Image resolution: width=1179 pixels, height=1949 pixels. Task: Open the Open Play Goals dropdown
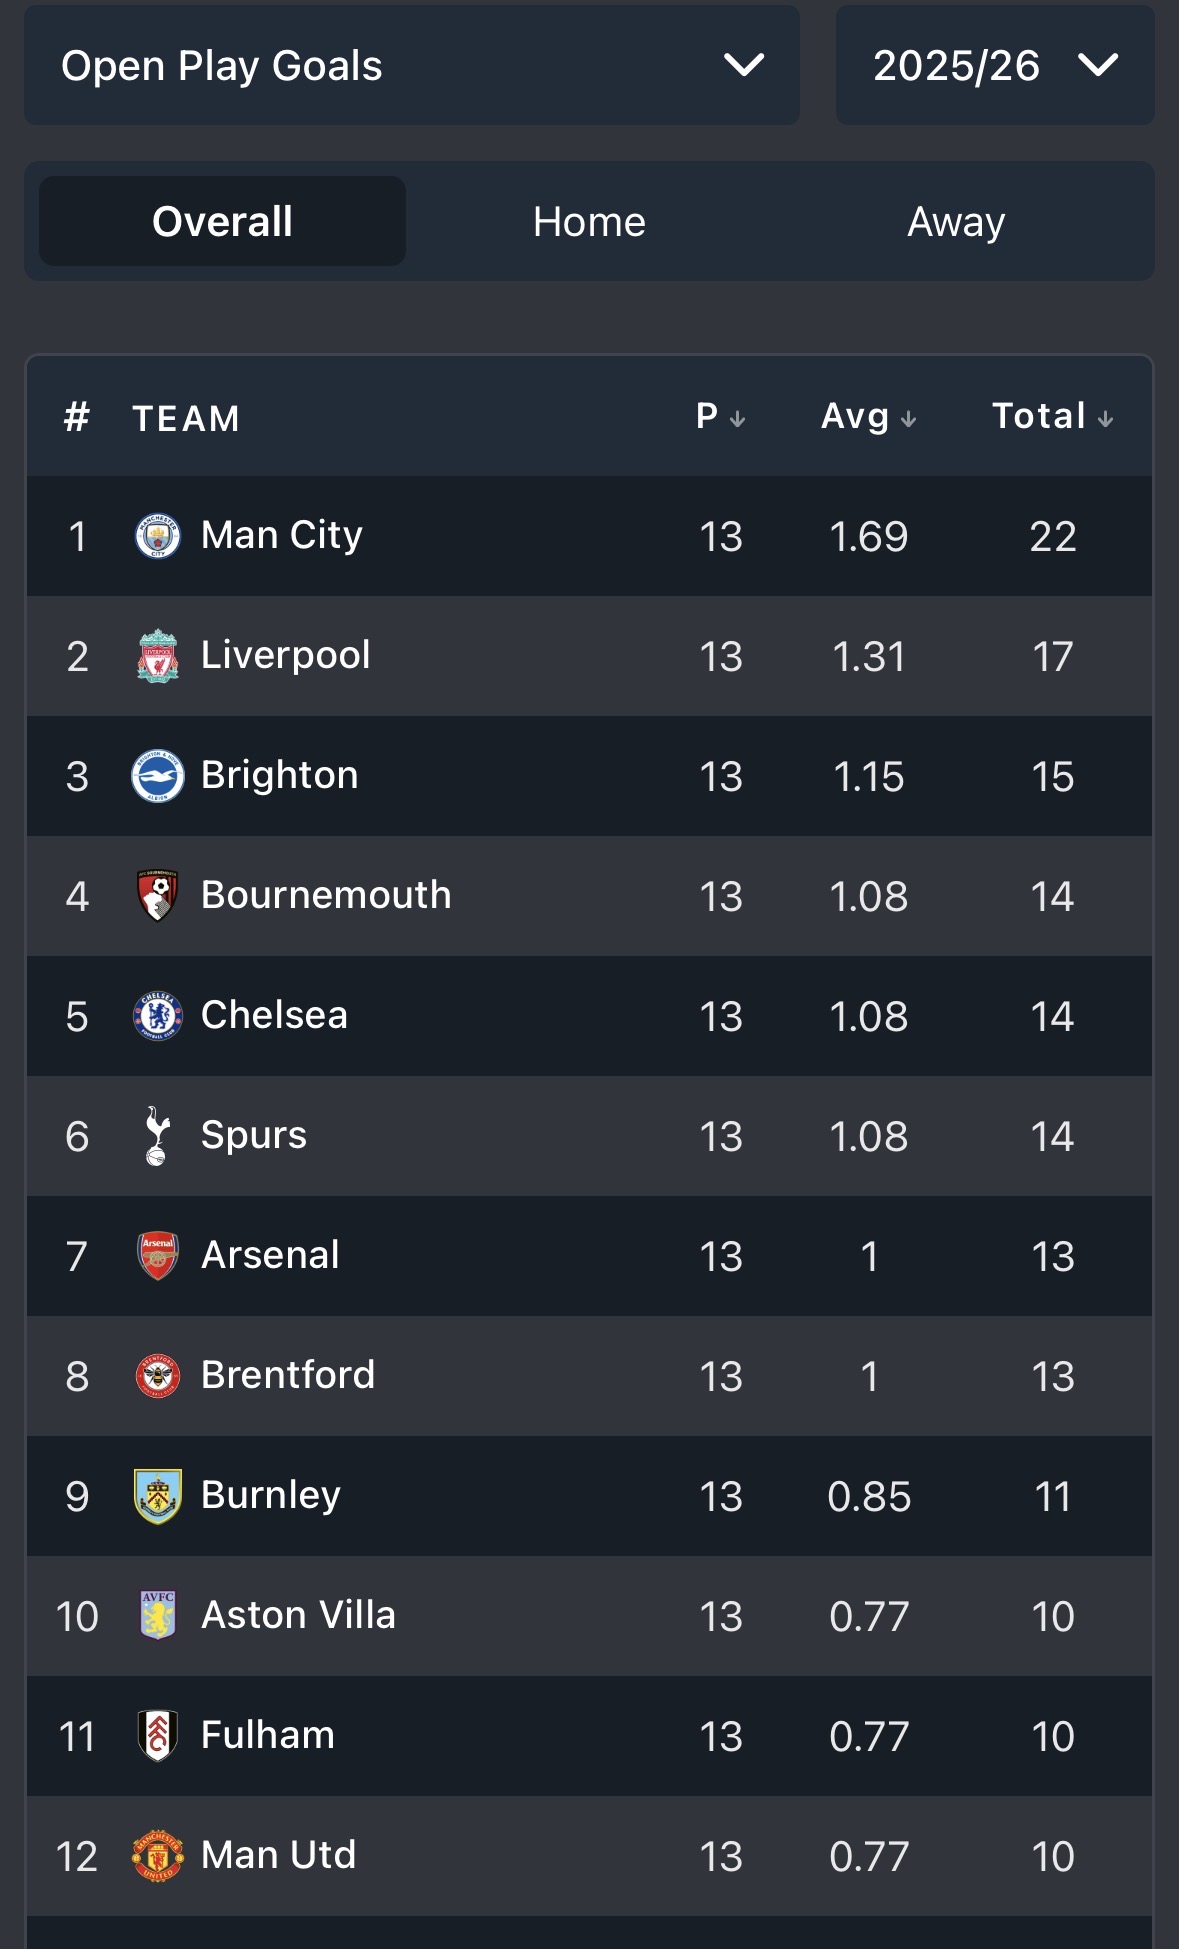point(411,66)
